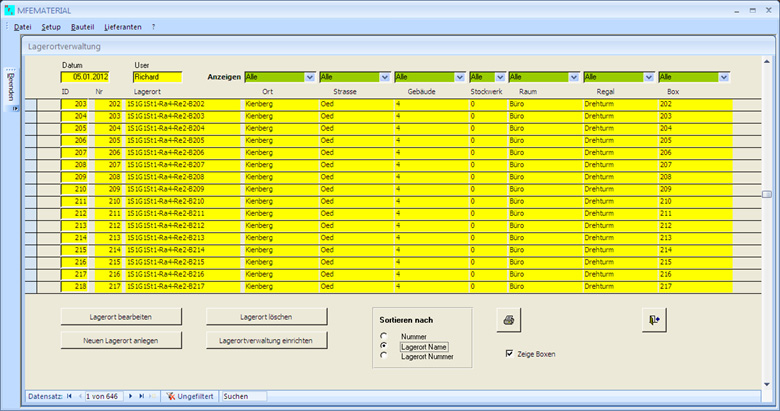Viewport: 780px width, 411px height.
Task: Expand the Strasse filter dropdown
Action: [384, 77]
